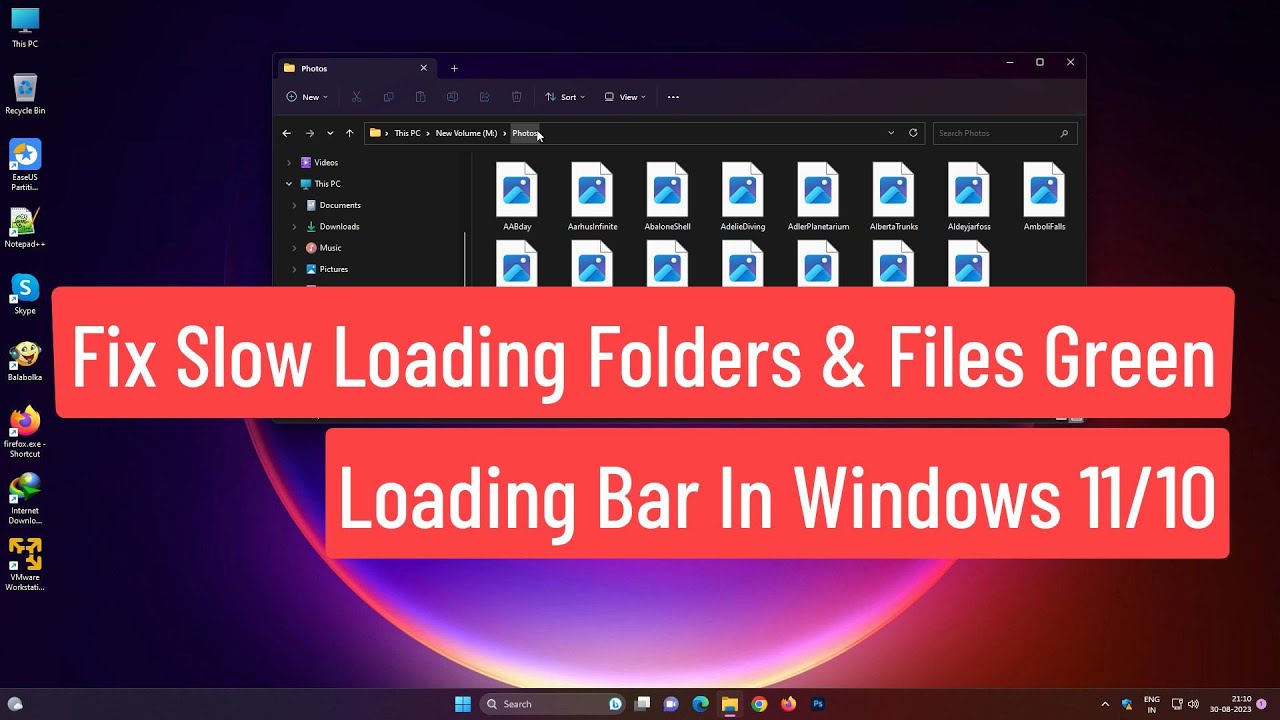Open the Windows Start menu
This screenshot has height=720, width=1280.
463,704
